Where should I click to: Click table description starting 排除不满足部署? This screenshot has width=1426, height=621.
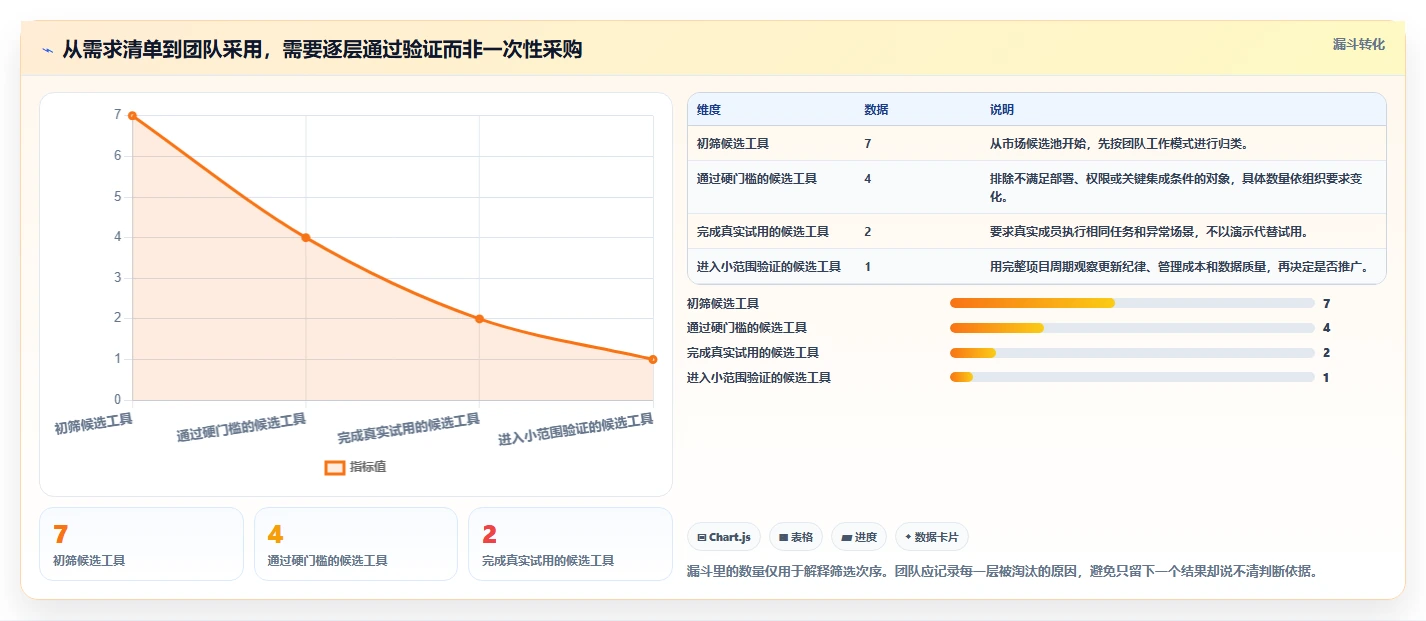[1176, 188]
